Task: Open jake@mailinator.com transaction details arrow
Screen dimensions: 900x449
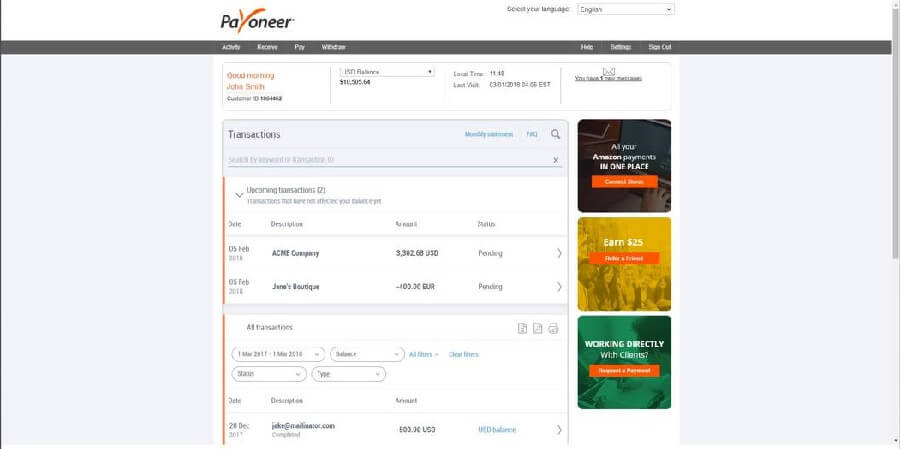Action: (559, 429)
